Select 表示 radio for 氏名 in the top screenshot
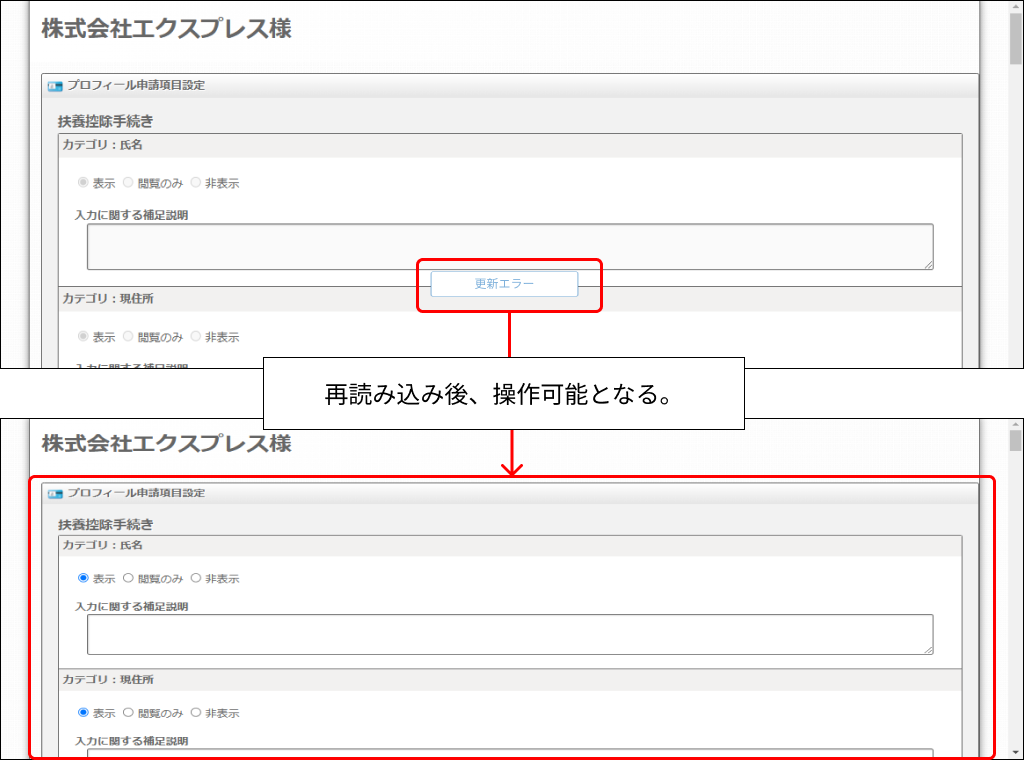The height and width of the screenshot is (760, 1024). click(x=83, y=183)
